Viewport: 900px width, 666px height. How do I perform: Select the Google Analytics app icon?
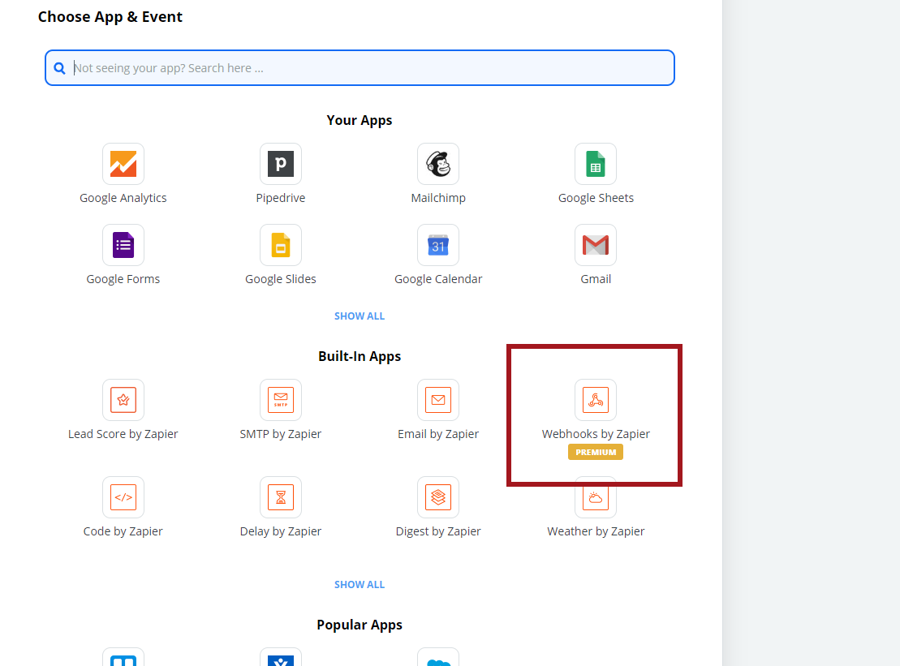click(123, 164)
